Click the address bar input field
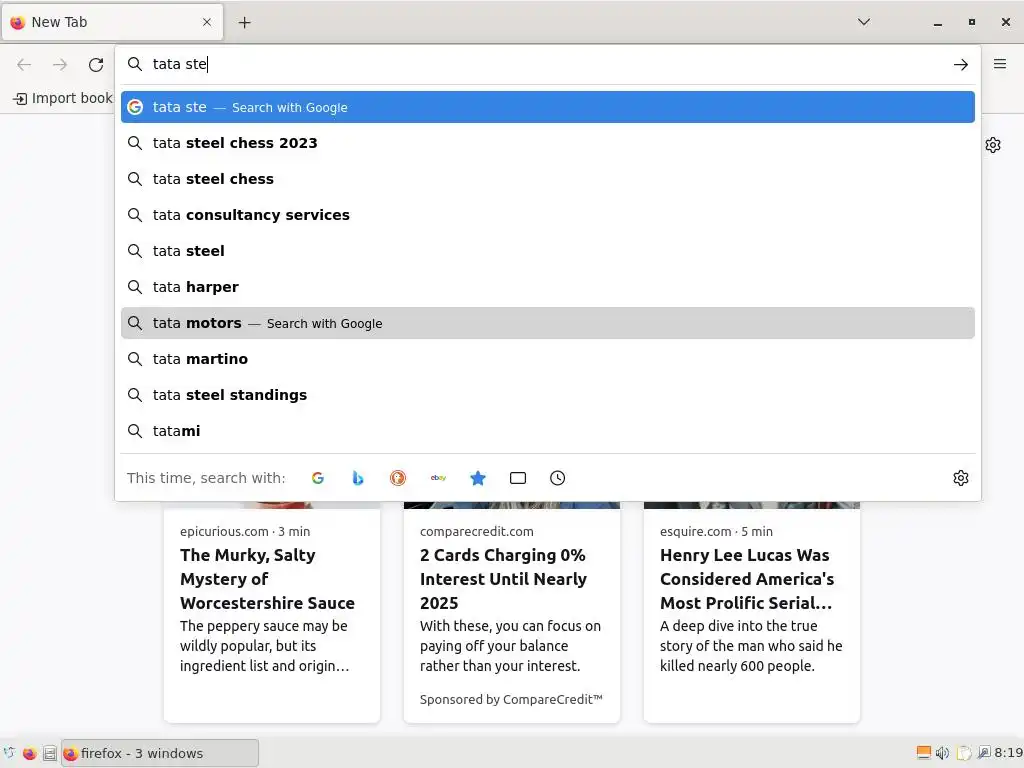The width and height of the screenshot is (1024, 768). (x=547, y=64)
